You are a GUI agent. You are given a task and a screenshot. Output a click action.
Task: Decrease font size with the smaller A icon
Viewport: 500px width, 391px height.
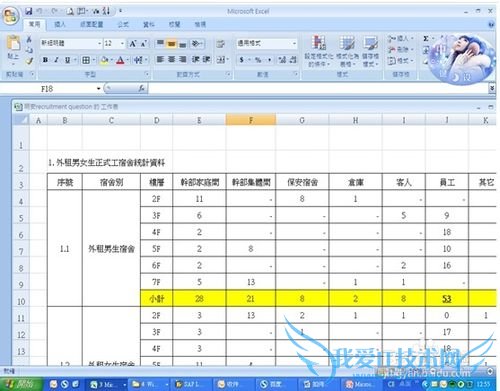144,44
